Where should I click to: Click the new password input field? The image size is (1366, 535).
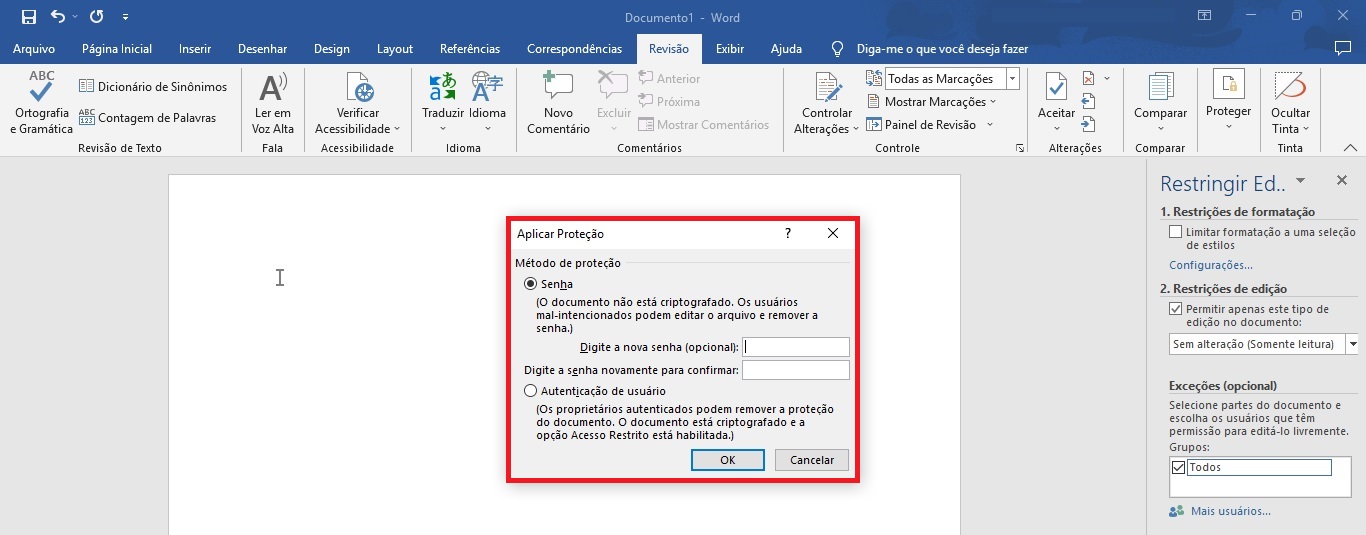click(796, 347)
